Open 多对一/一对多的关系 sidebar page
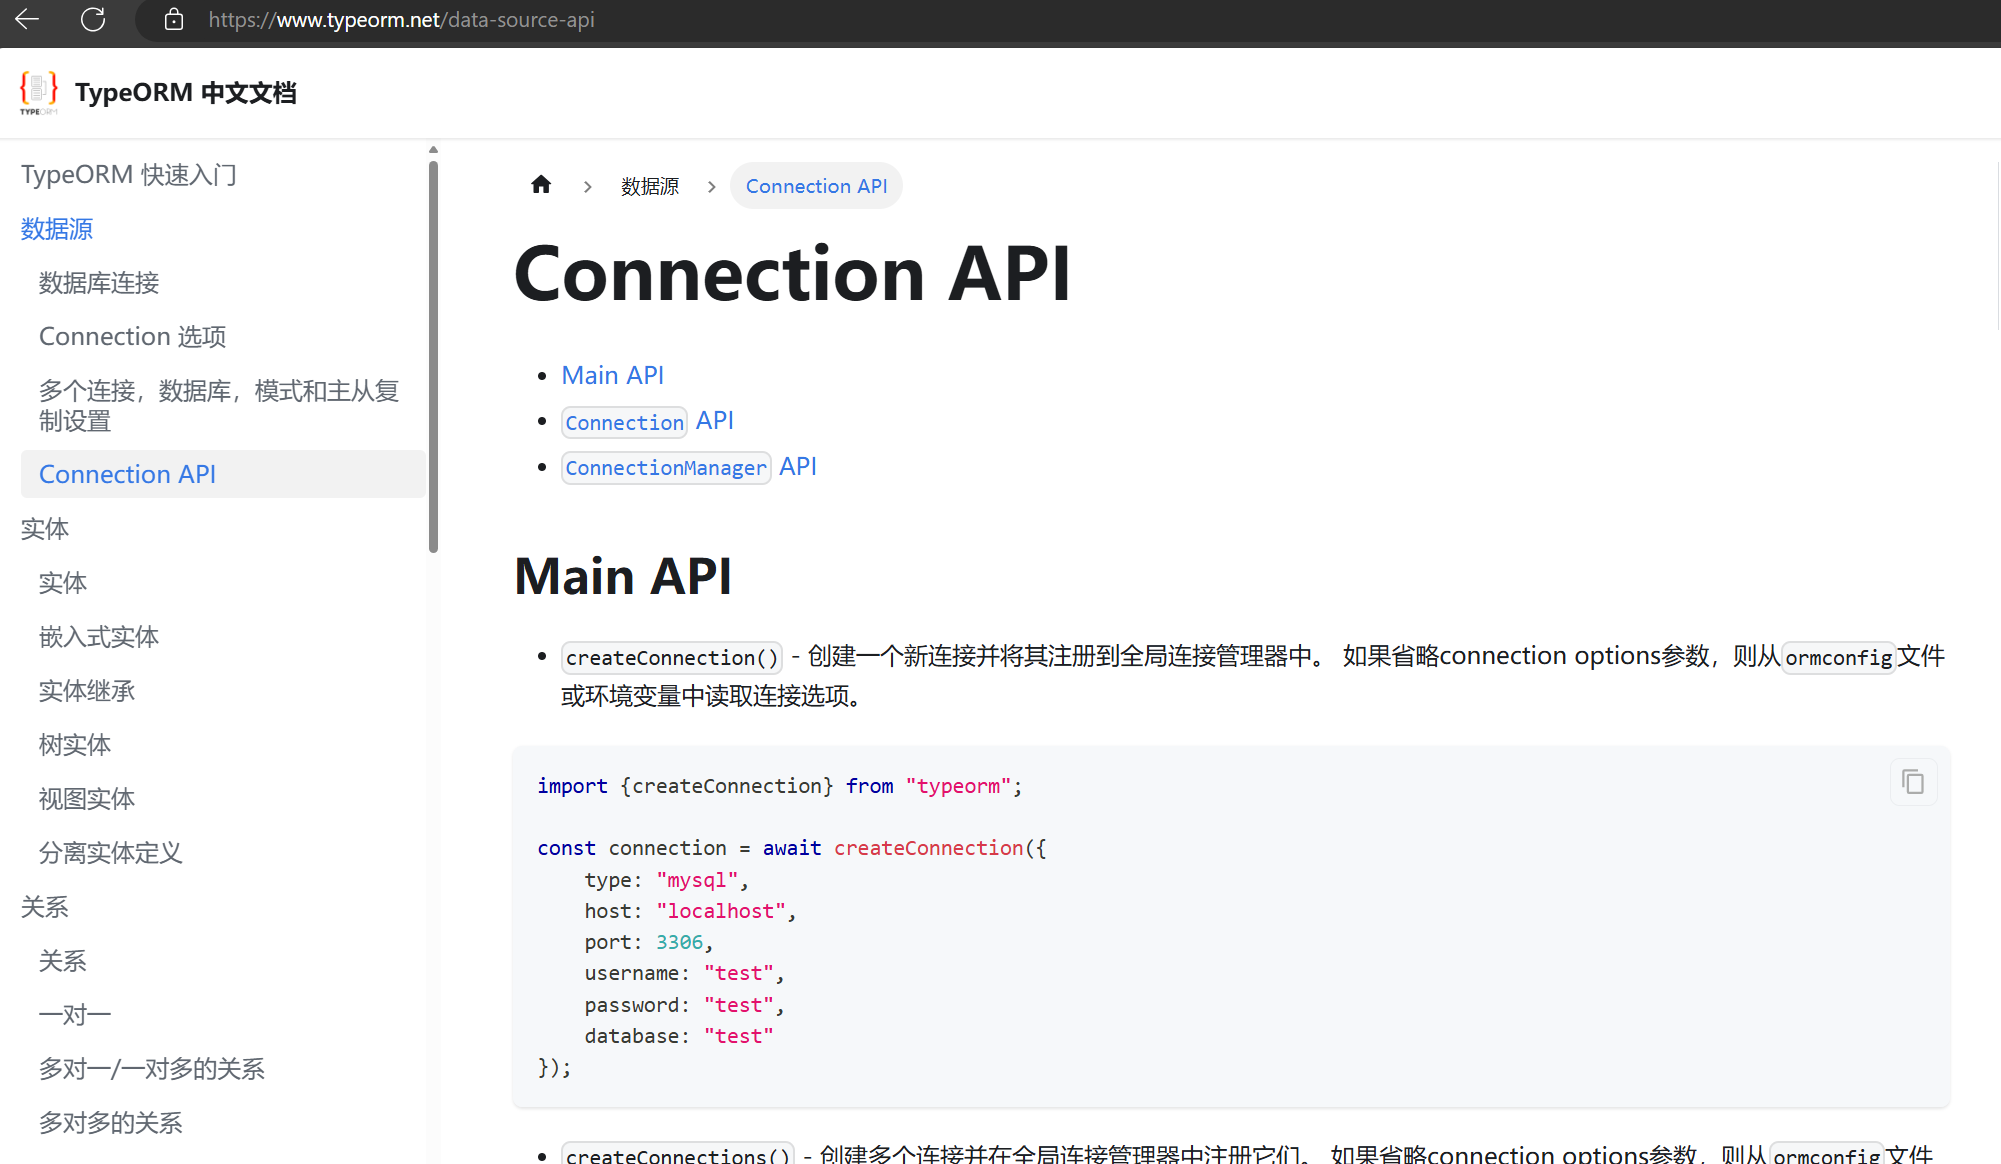The image size is (2001, 1164). tap(152, 1069)
